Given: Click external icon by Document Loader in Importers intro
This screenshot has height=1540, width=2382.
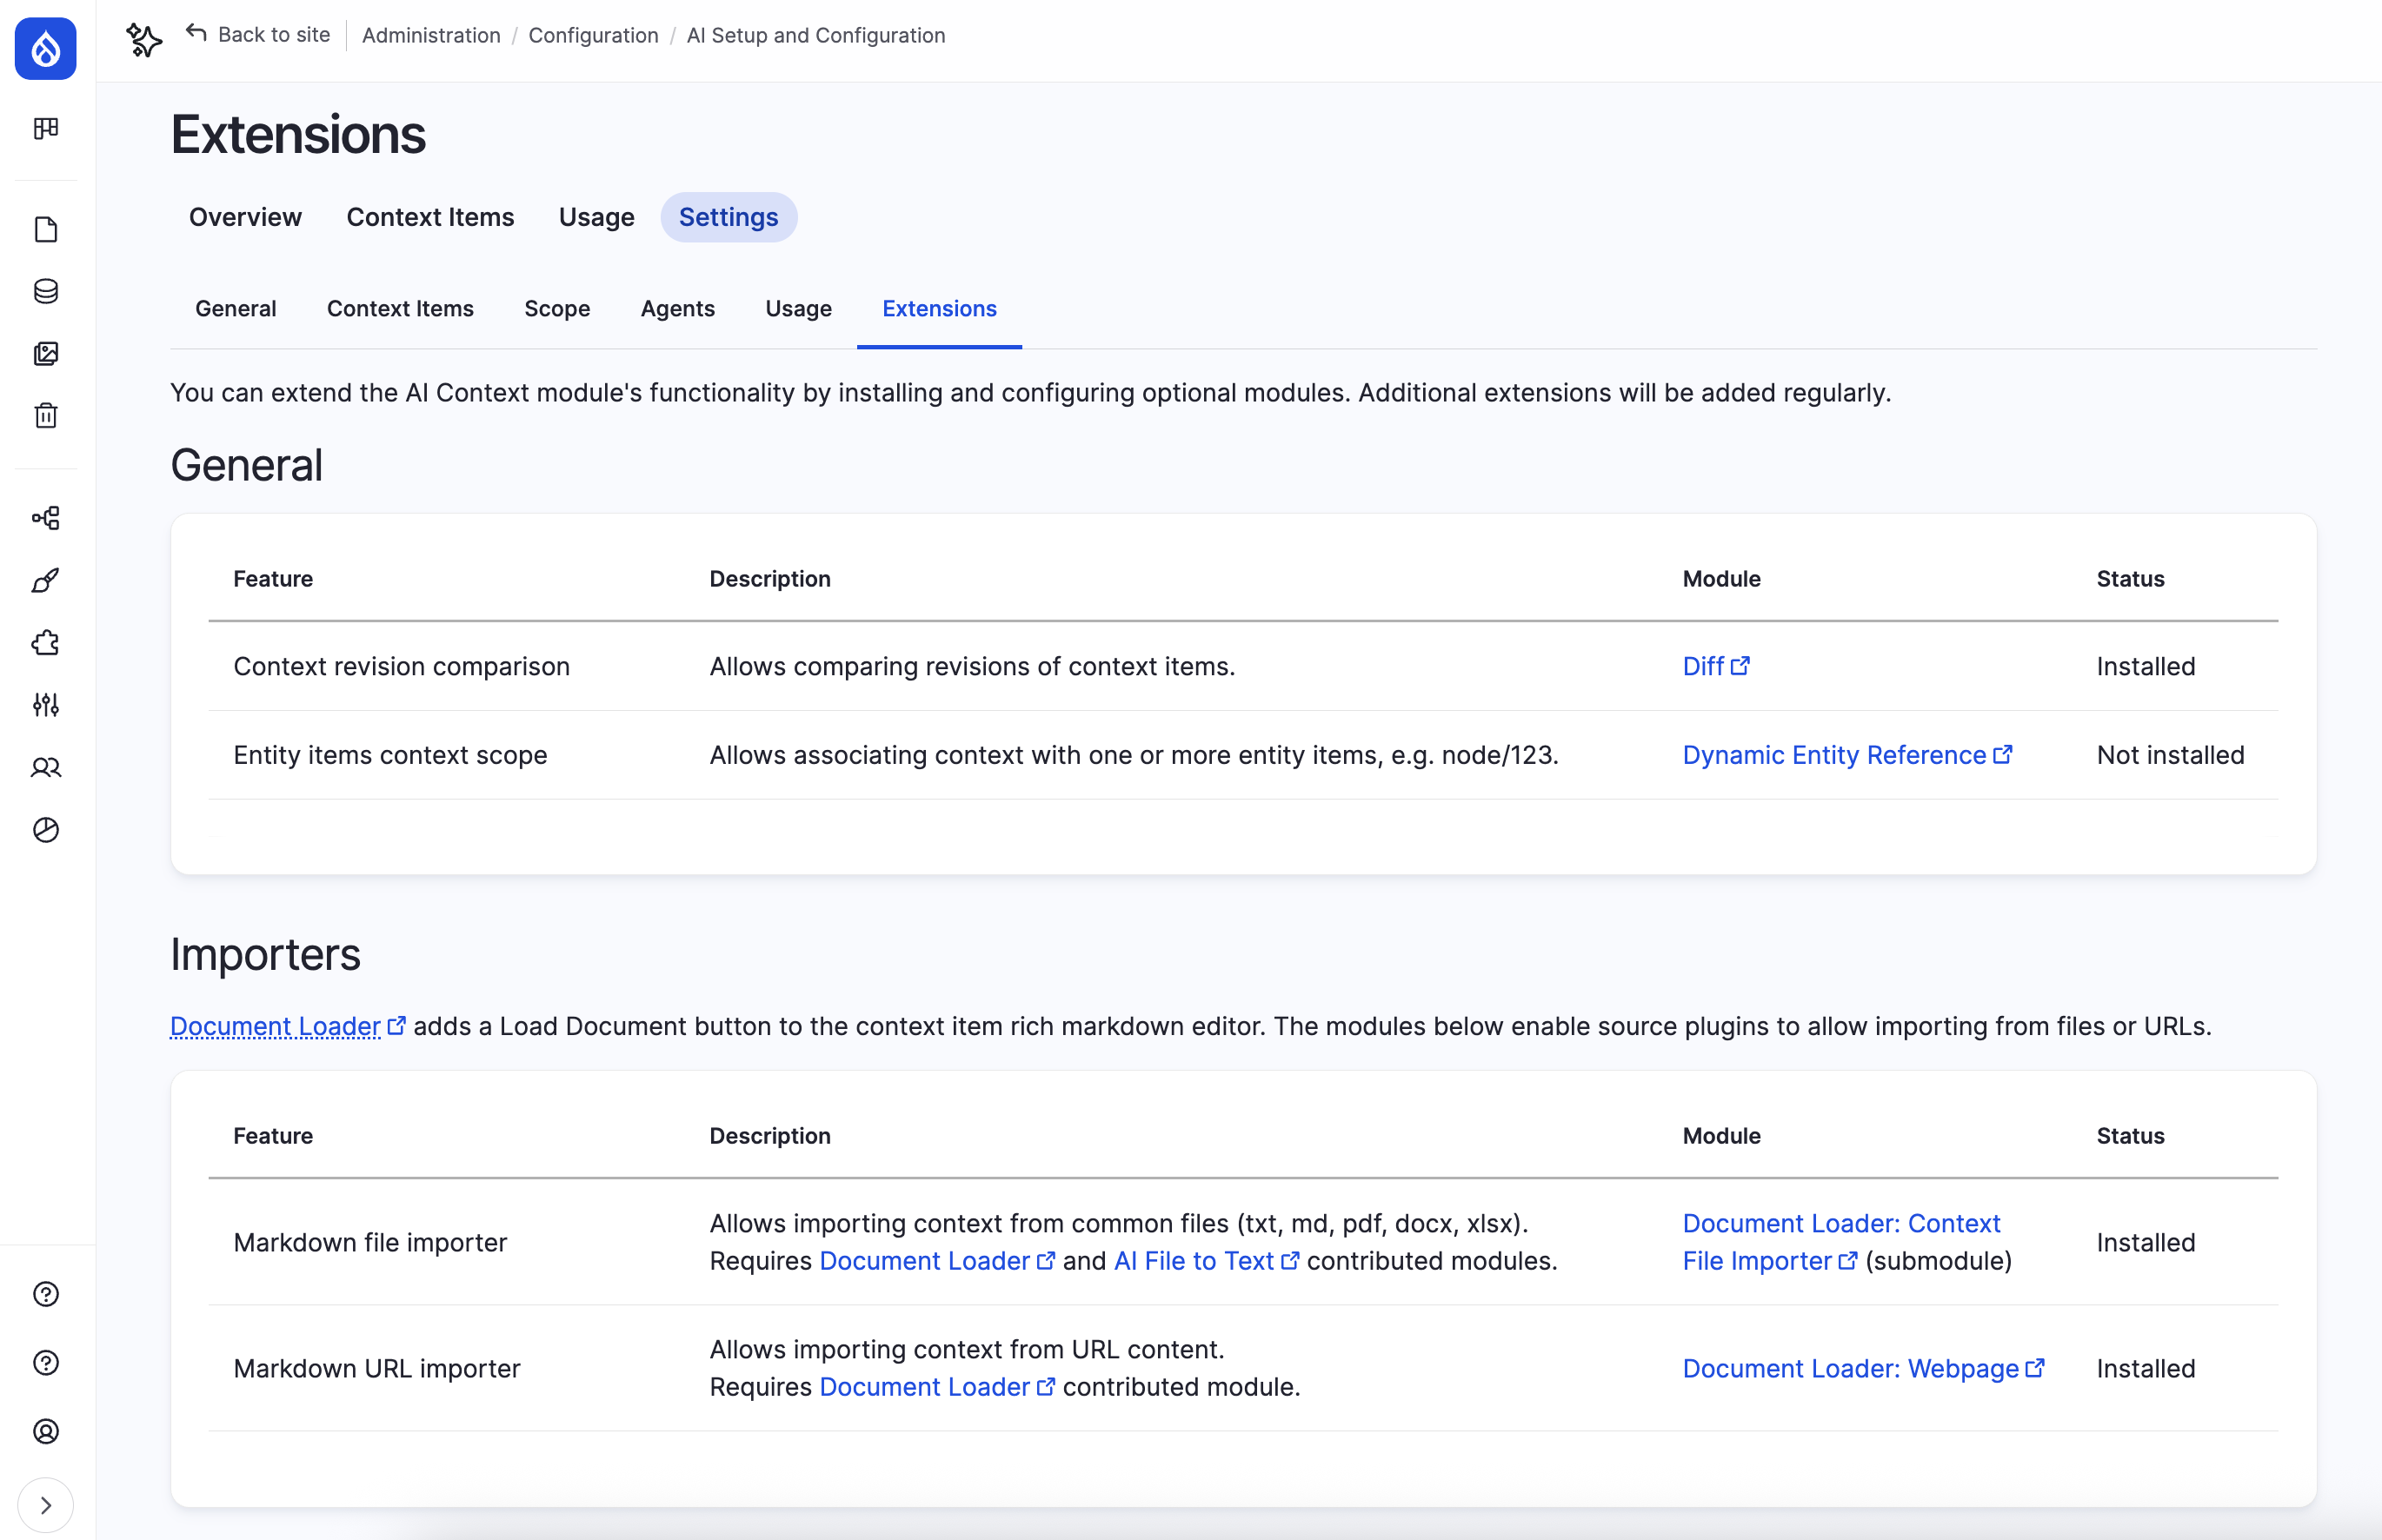Looking at the screenshot, I should 397,1025.
